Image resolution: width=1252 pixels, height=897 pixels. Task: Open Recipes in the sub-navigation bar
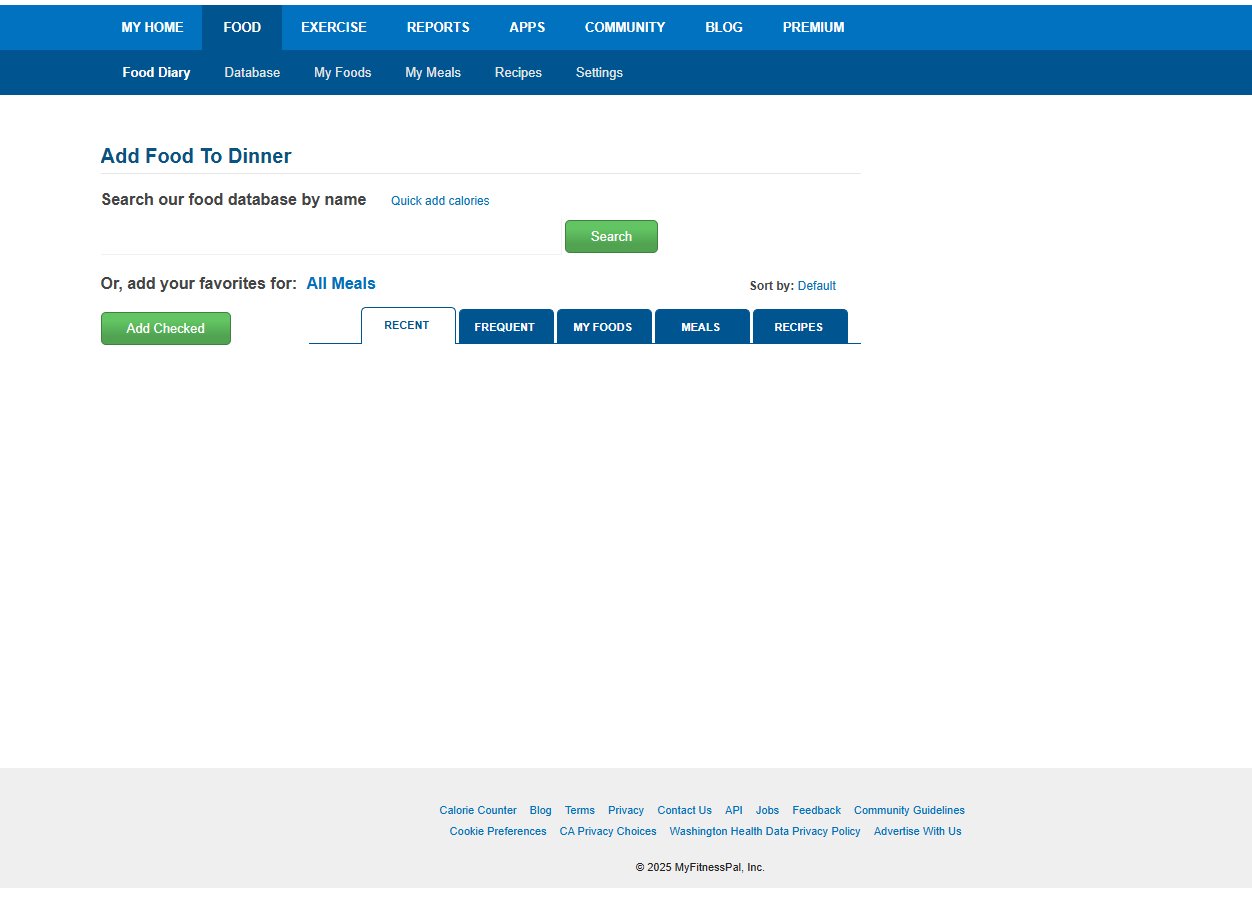[x=518, y=72]
